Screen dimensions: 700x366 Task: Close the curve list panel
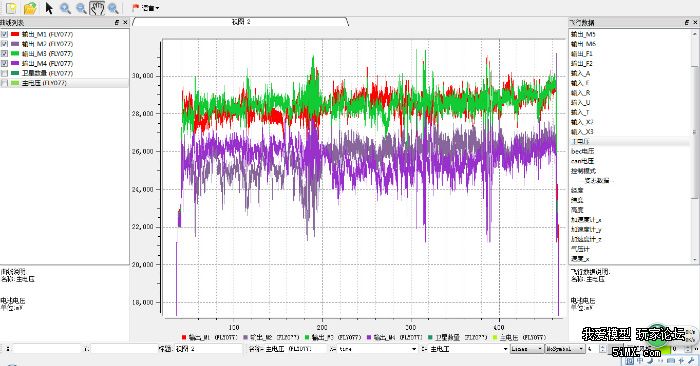tap(125, 22)
